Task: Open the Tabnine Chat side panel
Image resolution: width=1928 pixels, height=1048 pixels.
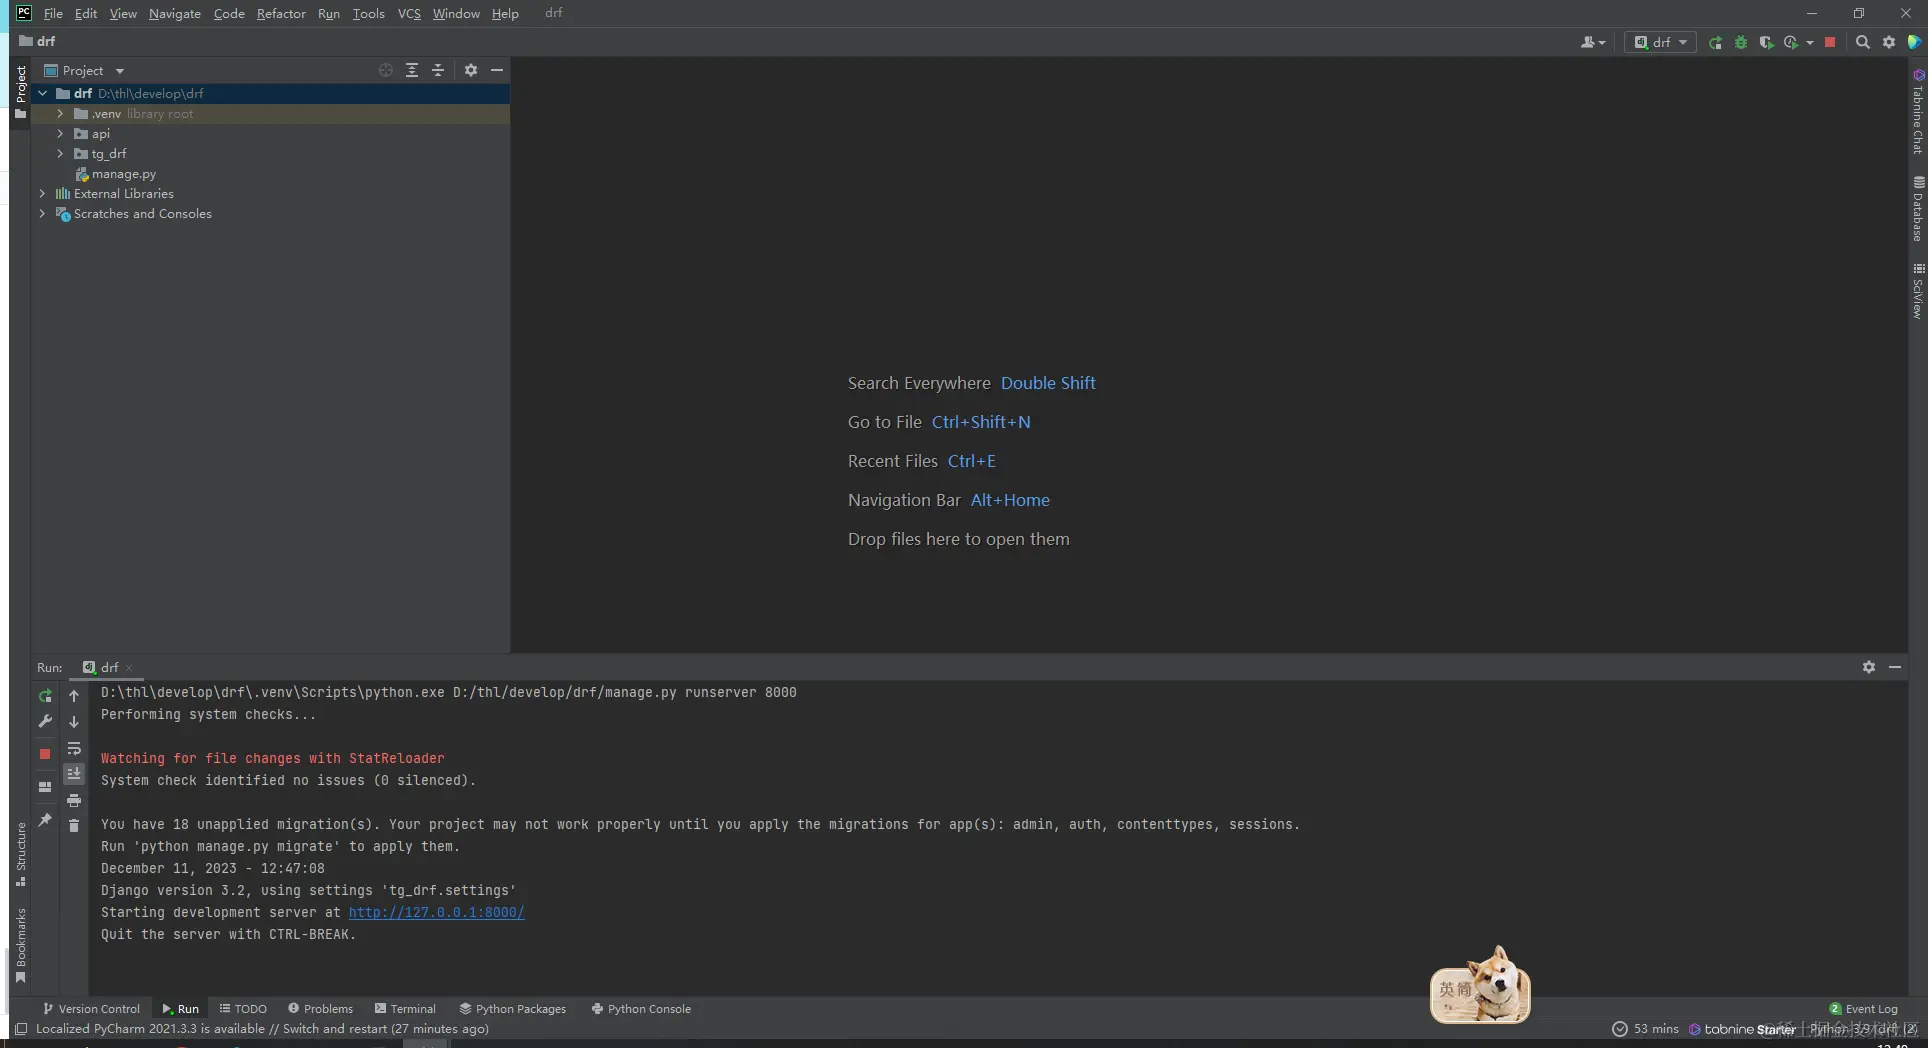Action: pos(1918,112)
